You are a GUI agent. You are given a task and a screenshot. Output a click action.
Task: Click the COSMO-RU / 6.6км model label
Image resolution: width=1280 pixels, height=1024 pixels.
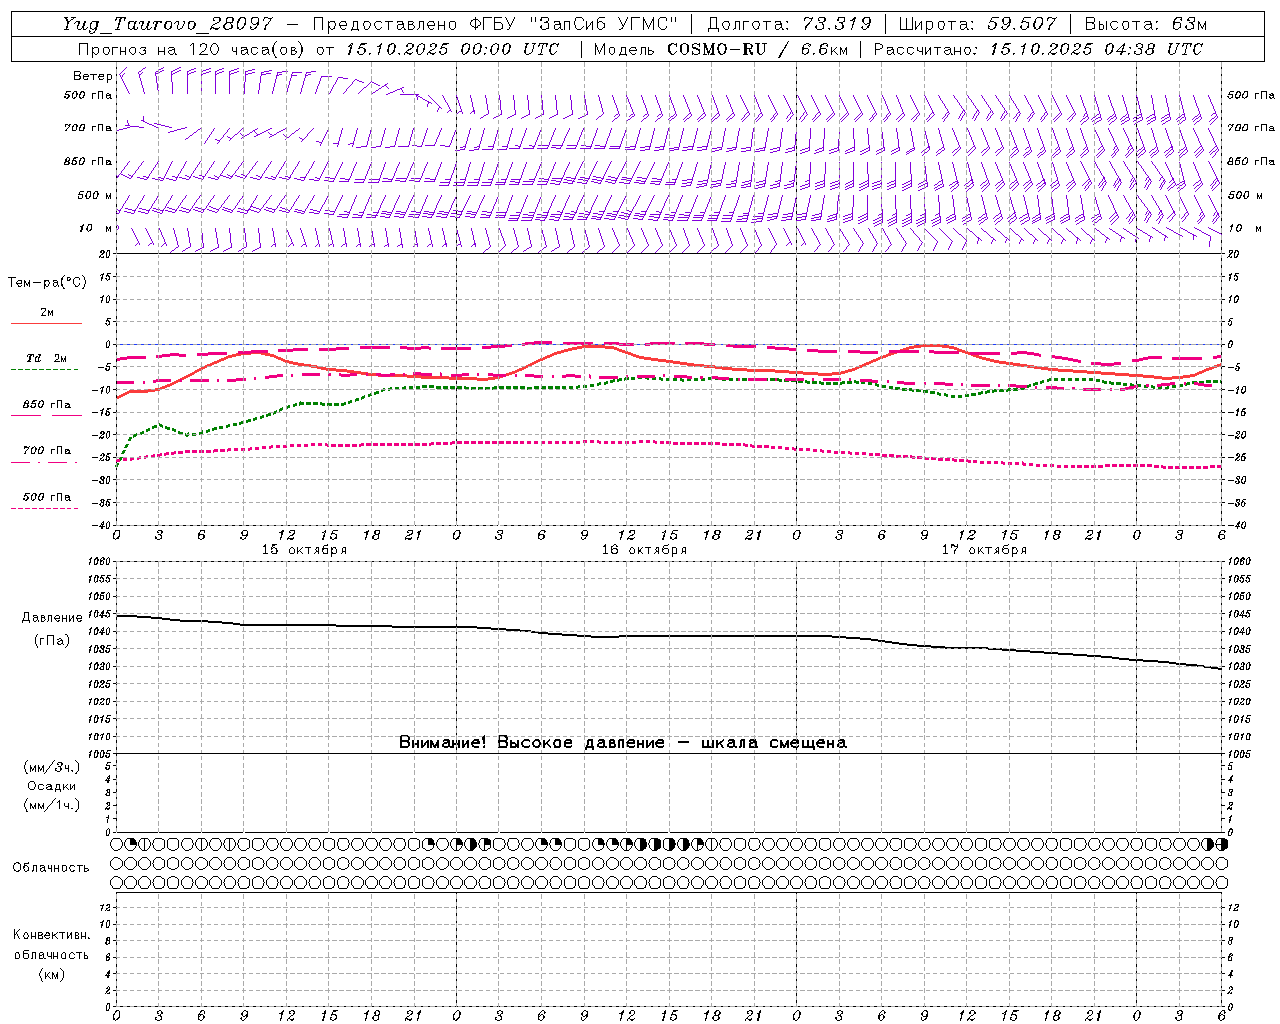click(757, 49)
